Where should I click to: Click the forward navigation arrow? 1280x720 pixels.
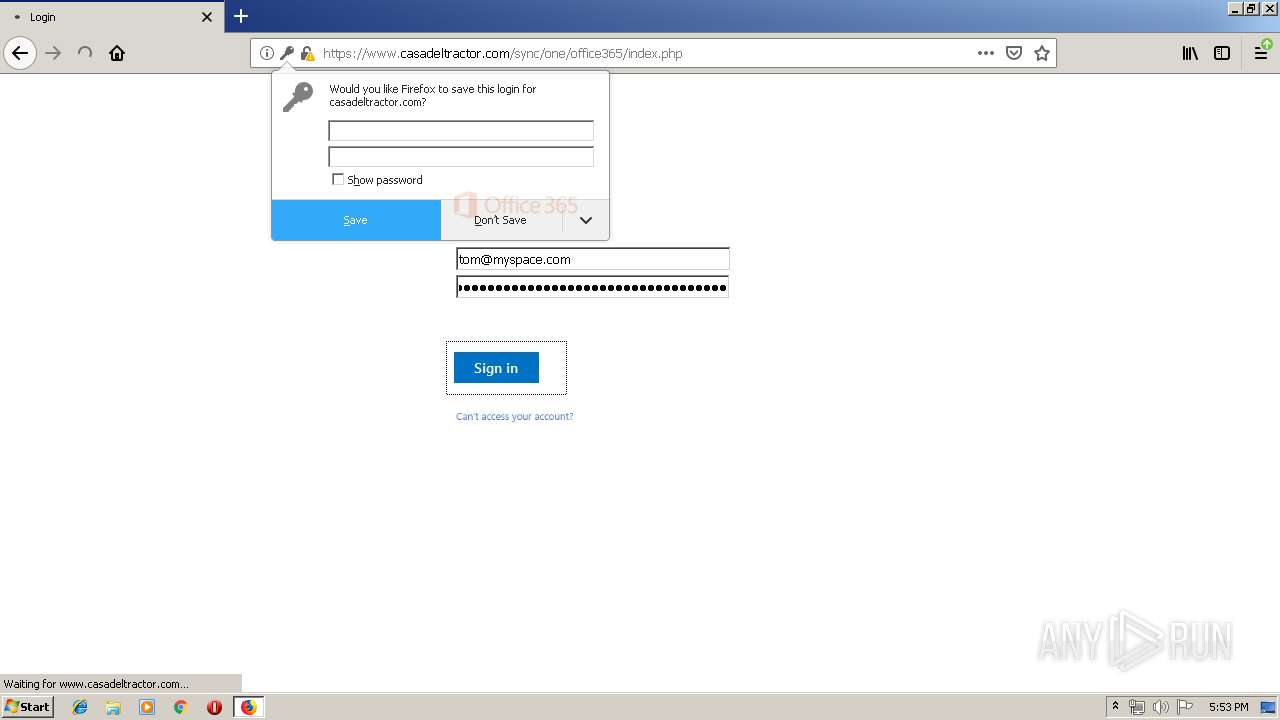(x=53, y=53)
